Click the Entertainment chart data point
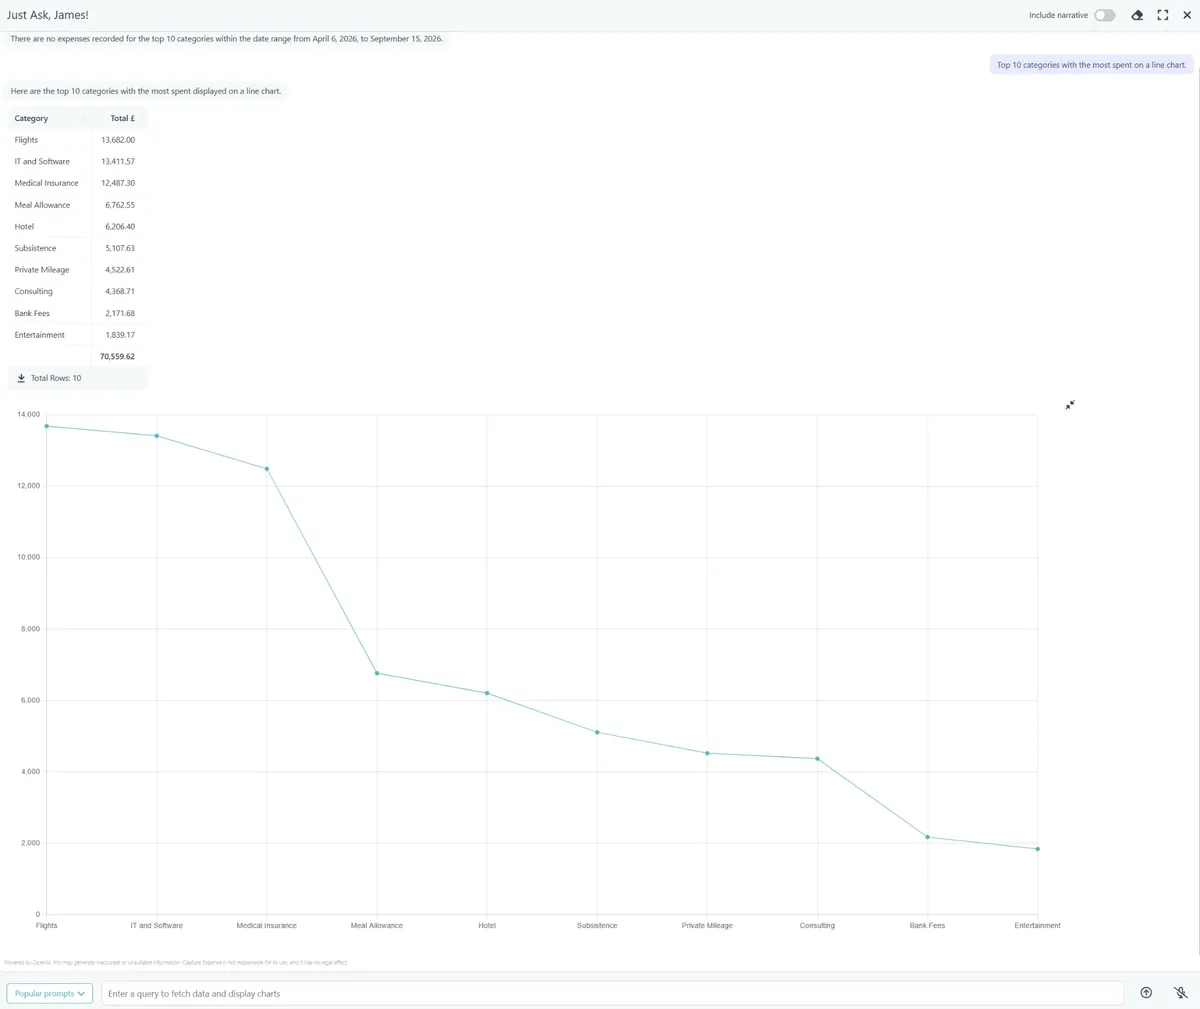The width and height of the screenshot is (1200, 1009). pos(1038,849)
